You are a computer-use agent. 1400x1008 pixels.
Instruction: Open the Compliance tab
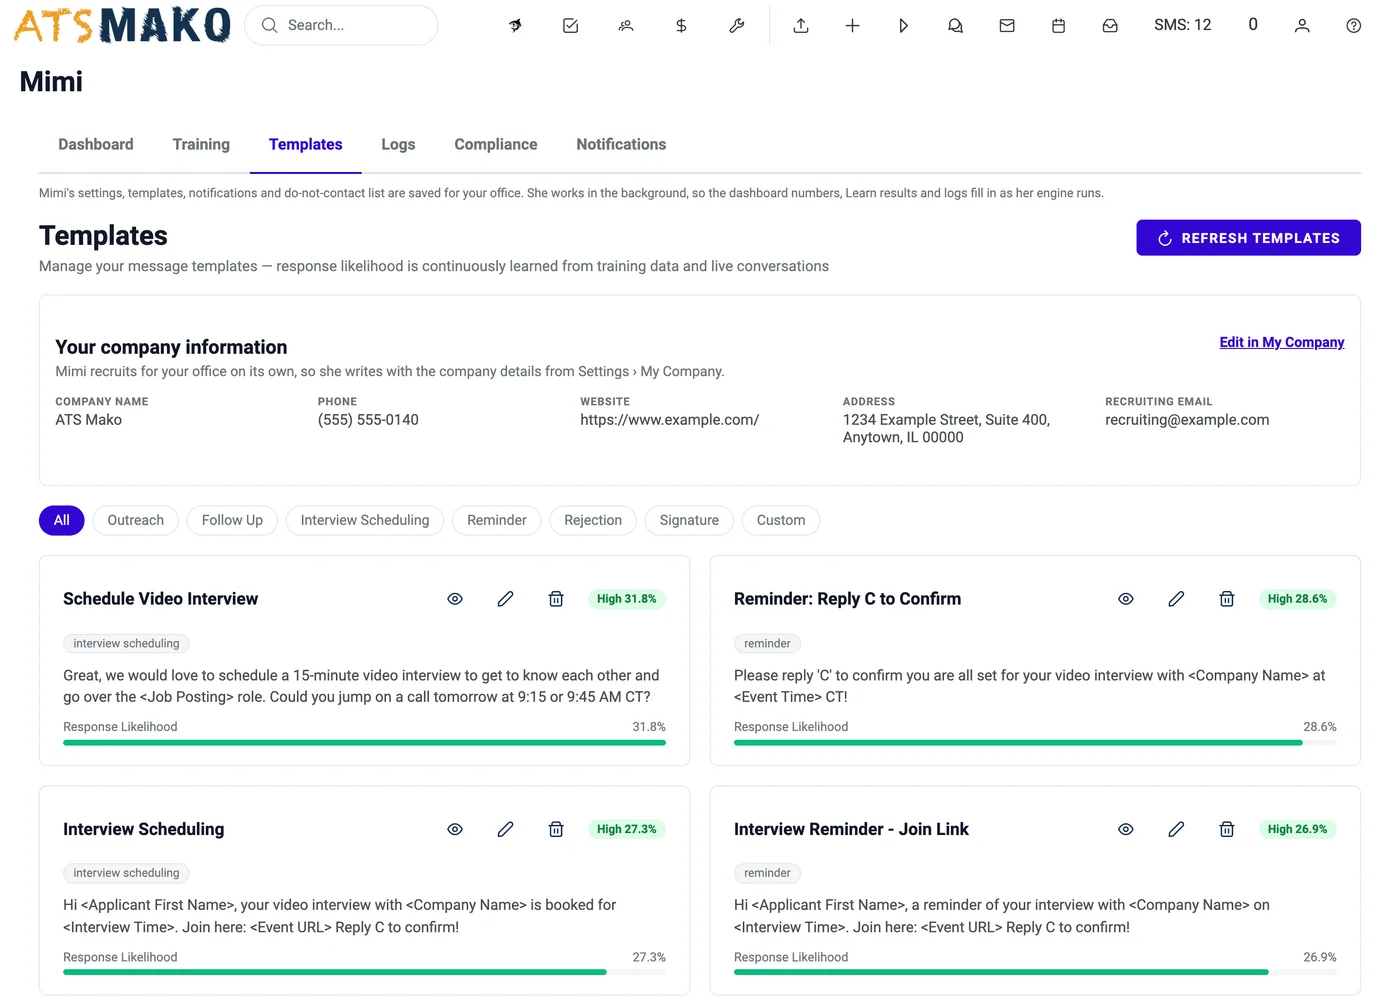click(496, 144)
